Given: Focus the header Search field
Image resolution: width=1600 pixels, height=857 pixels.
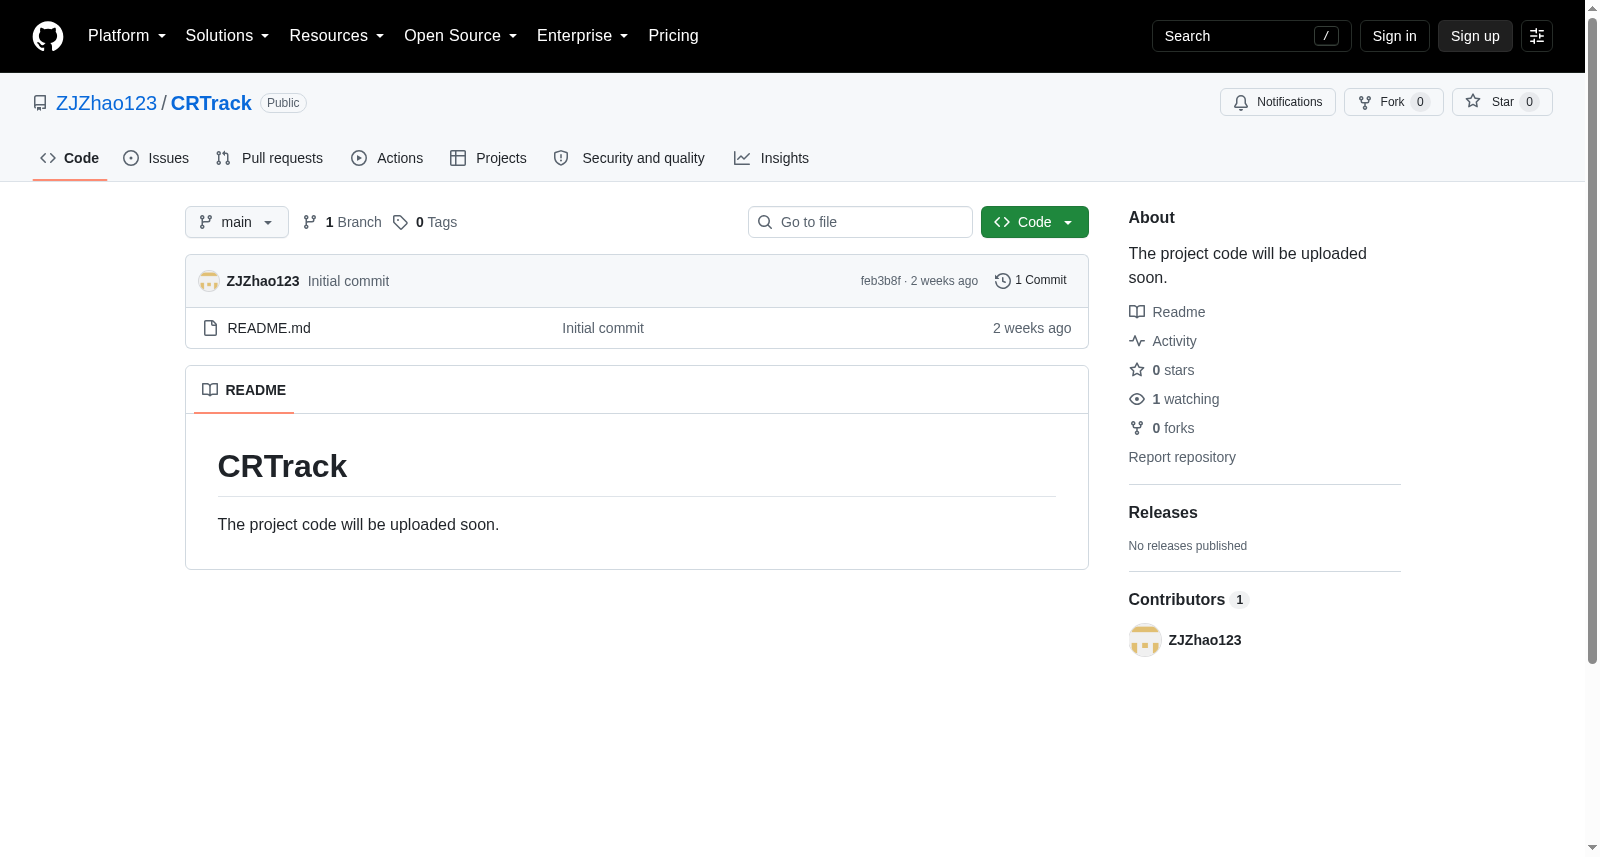Looking at the screenshot, I should pos(1251,36).
